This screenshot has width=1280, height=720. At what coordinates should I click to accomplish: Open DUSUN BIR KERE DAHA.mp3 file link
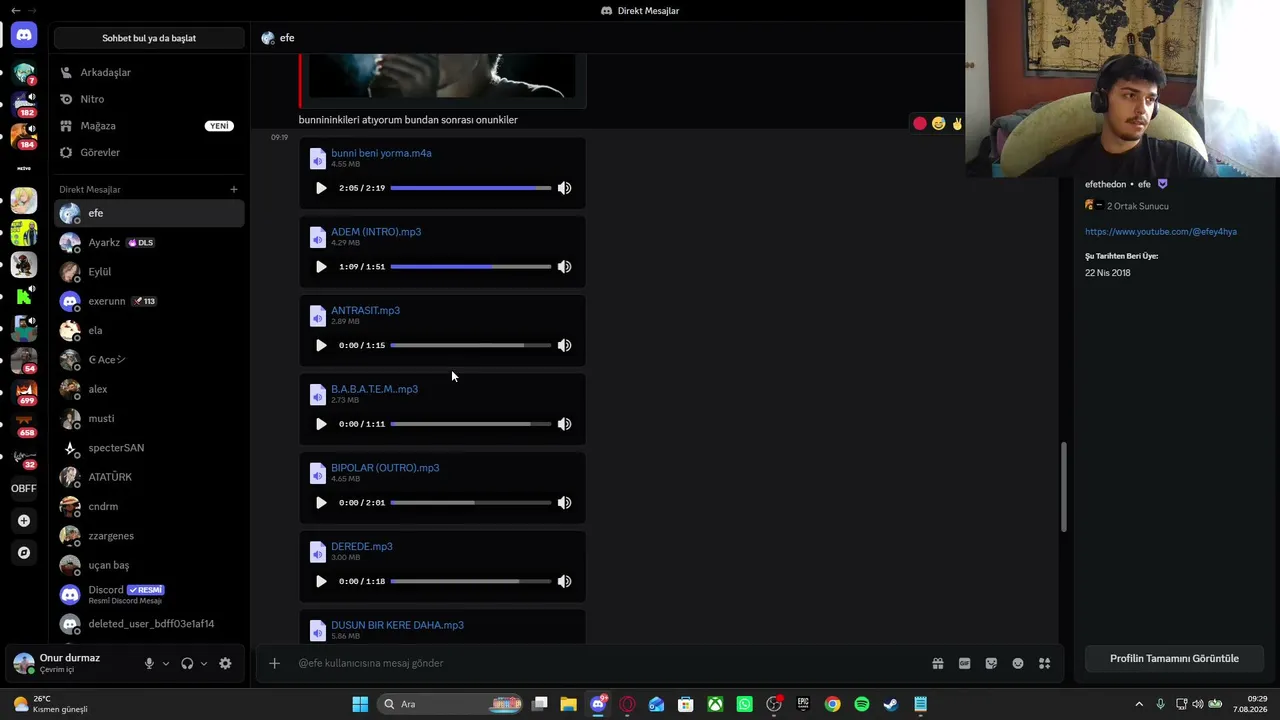tap(397, 625)
